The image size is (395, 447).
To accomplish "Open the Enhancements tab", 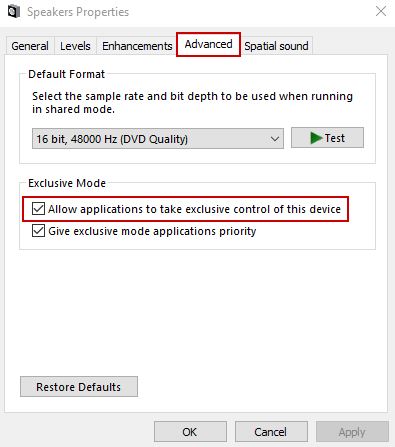I will click(137, 46).
